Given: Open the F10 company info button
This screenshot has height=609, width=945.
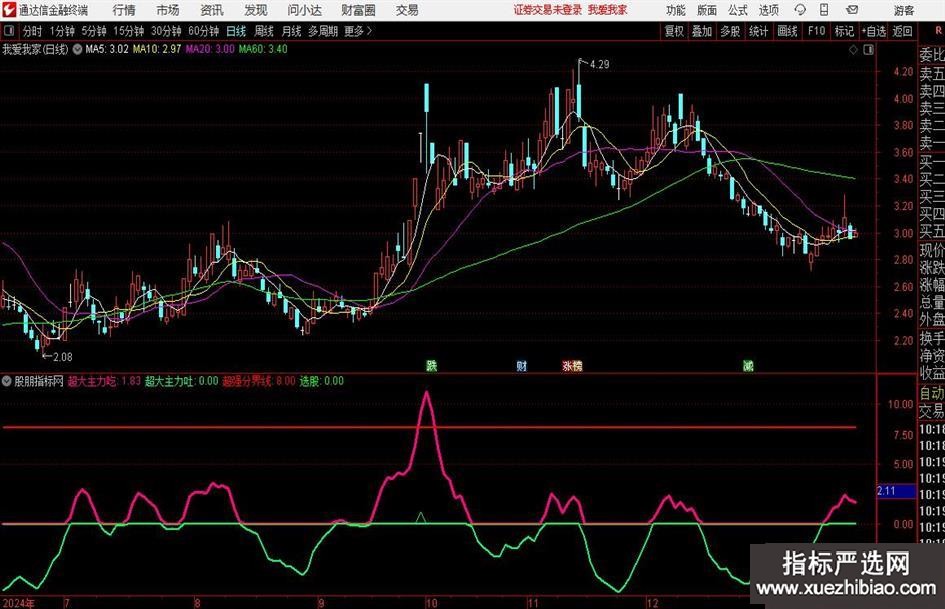Looking at the screenshot, I should tap(816, 31).
